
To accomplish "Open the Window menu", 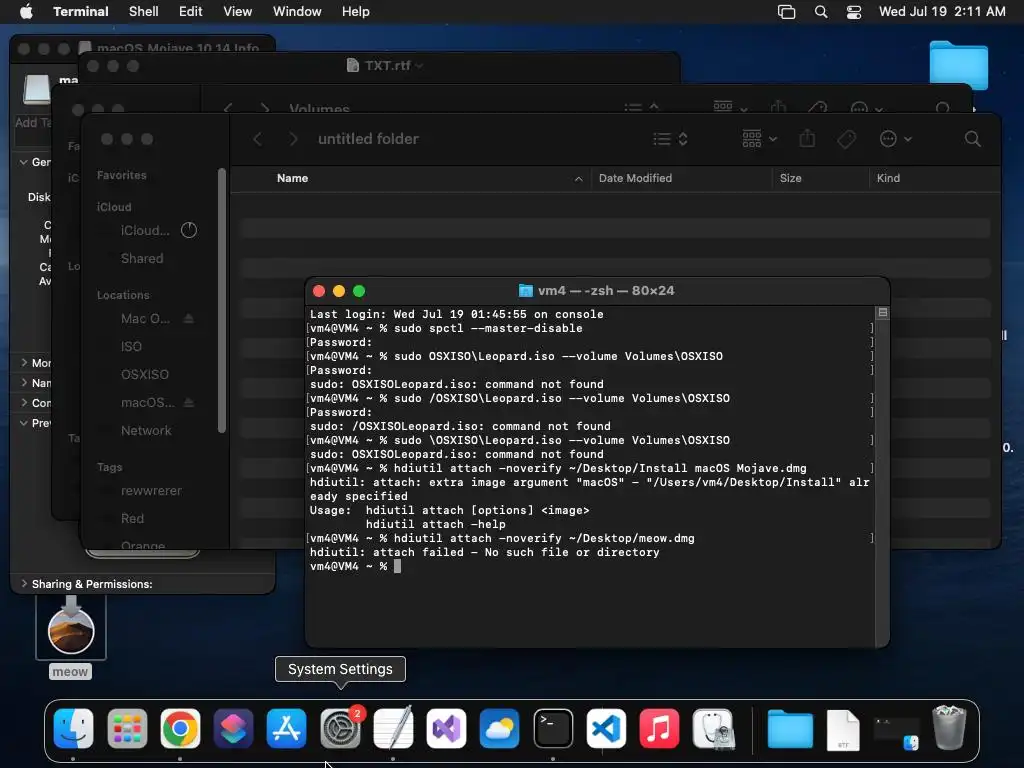I will point(297,12).
